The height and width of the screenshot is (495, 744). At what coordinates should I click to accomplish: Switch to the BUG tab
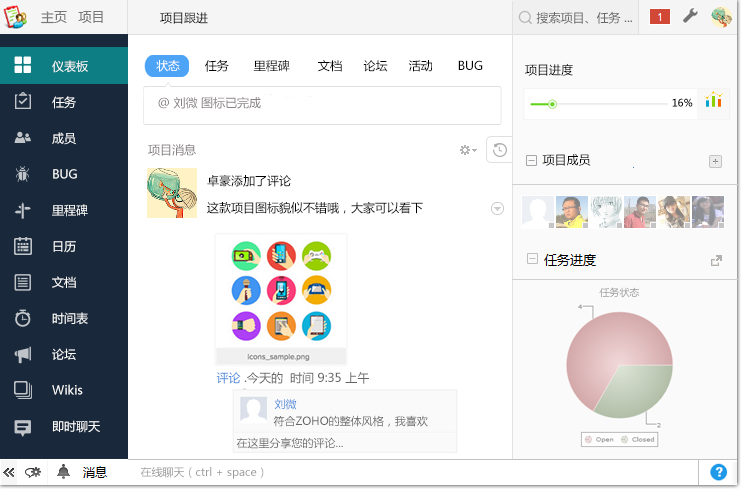[470, 65]
